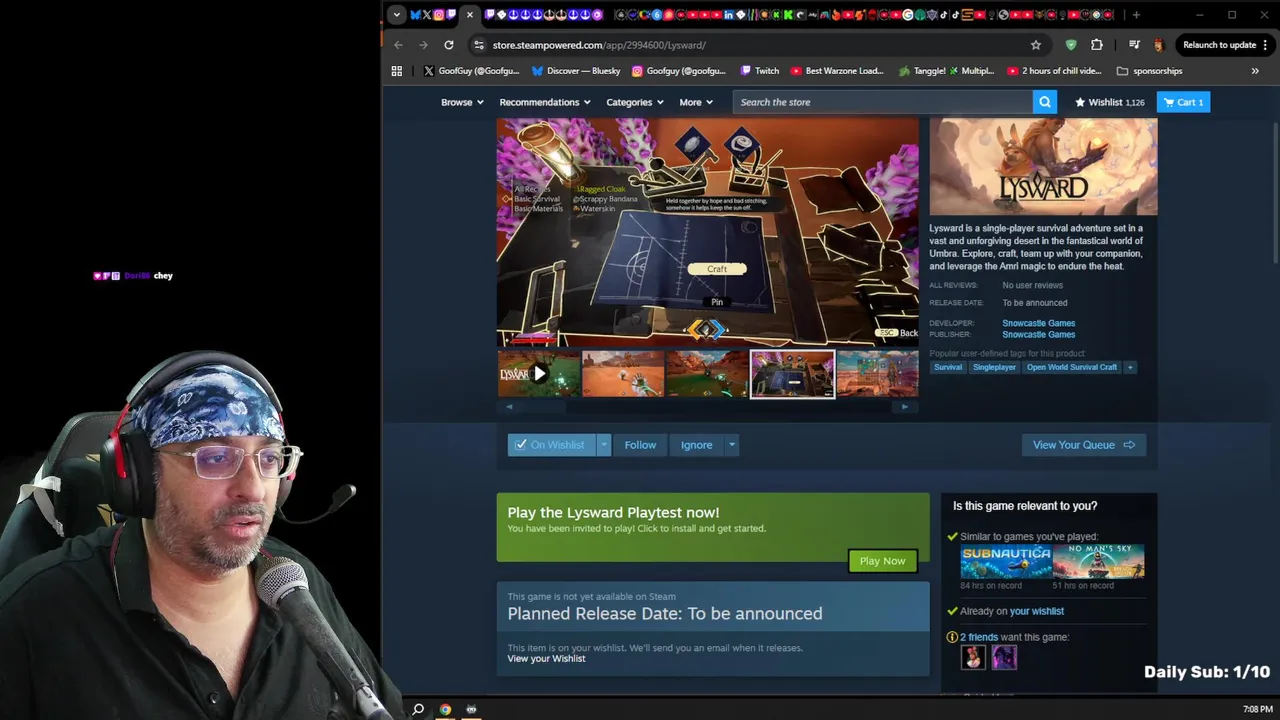Open a new browser tab
Viewport: 1280px width, 720px height.
[x=1136, y=15]
